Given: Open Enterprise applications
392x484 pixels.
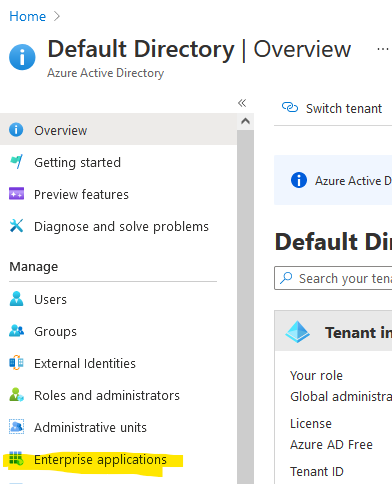Looking at the screenshot, I should coord(100,460).
